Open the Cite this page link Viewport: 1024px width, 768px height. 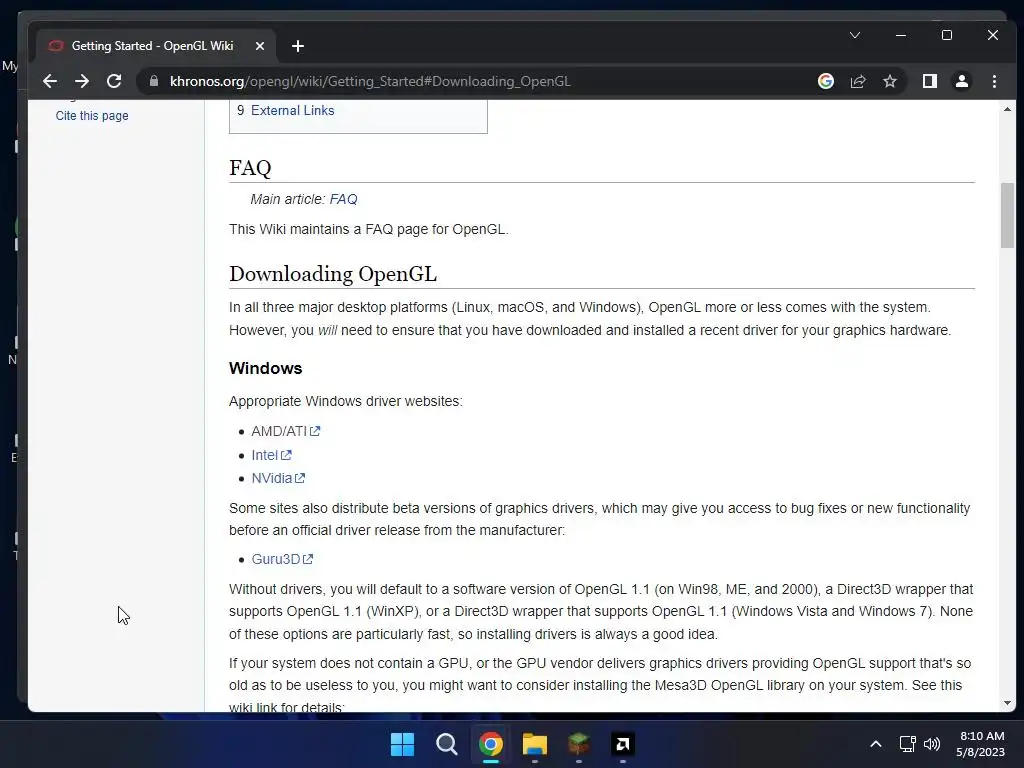pos(92,116)
